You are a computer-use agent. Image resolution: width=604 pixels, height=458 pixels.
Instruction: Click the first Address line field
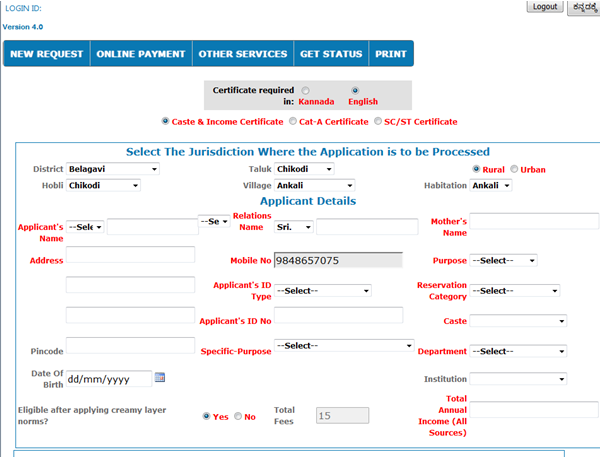tap(131, 255)
